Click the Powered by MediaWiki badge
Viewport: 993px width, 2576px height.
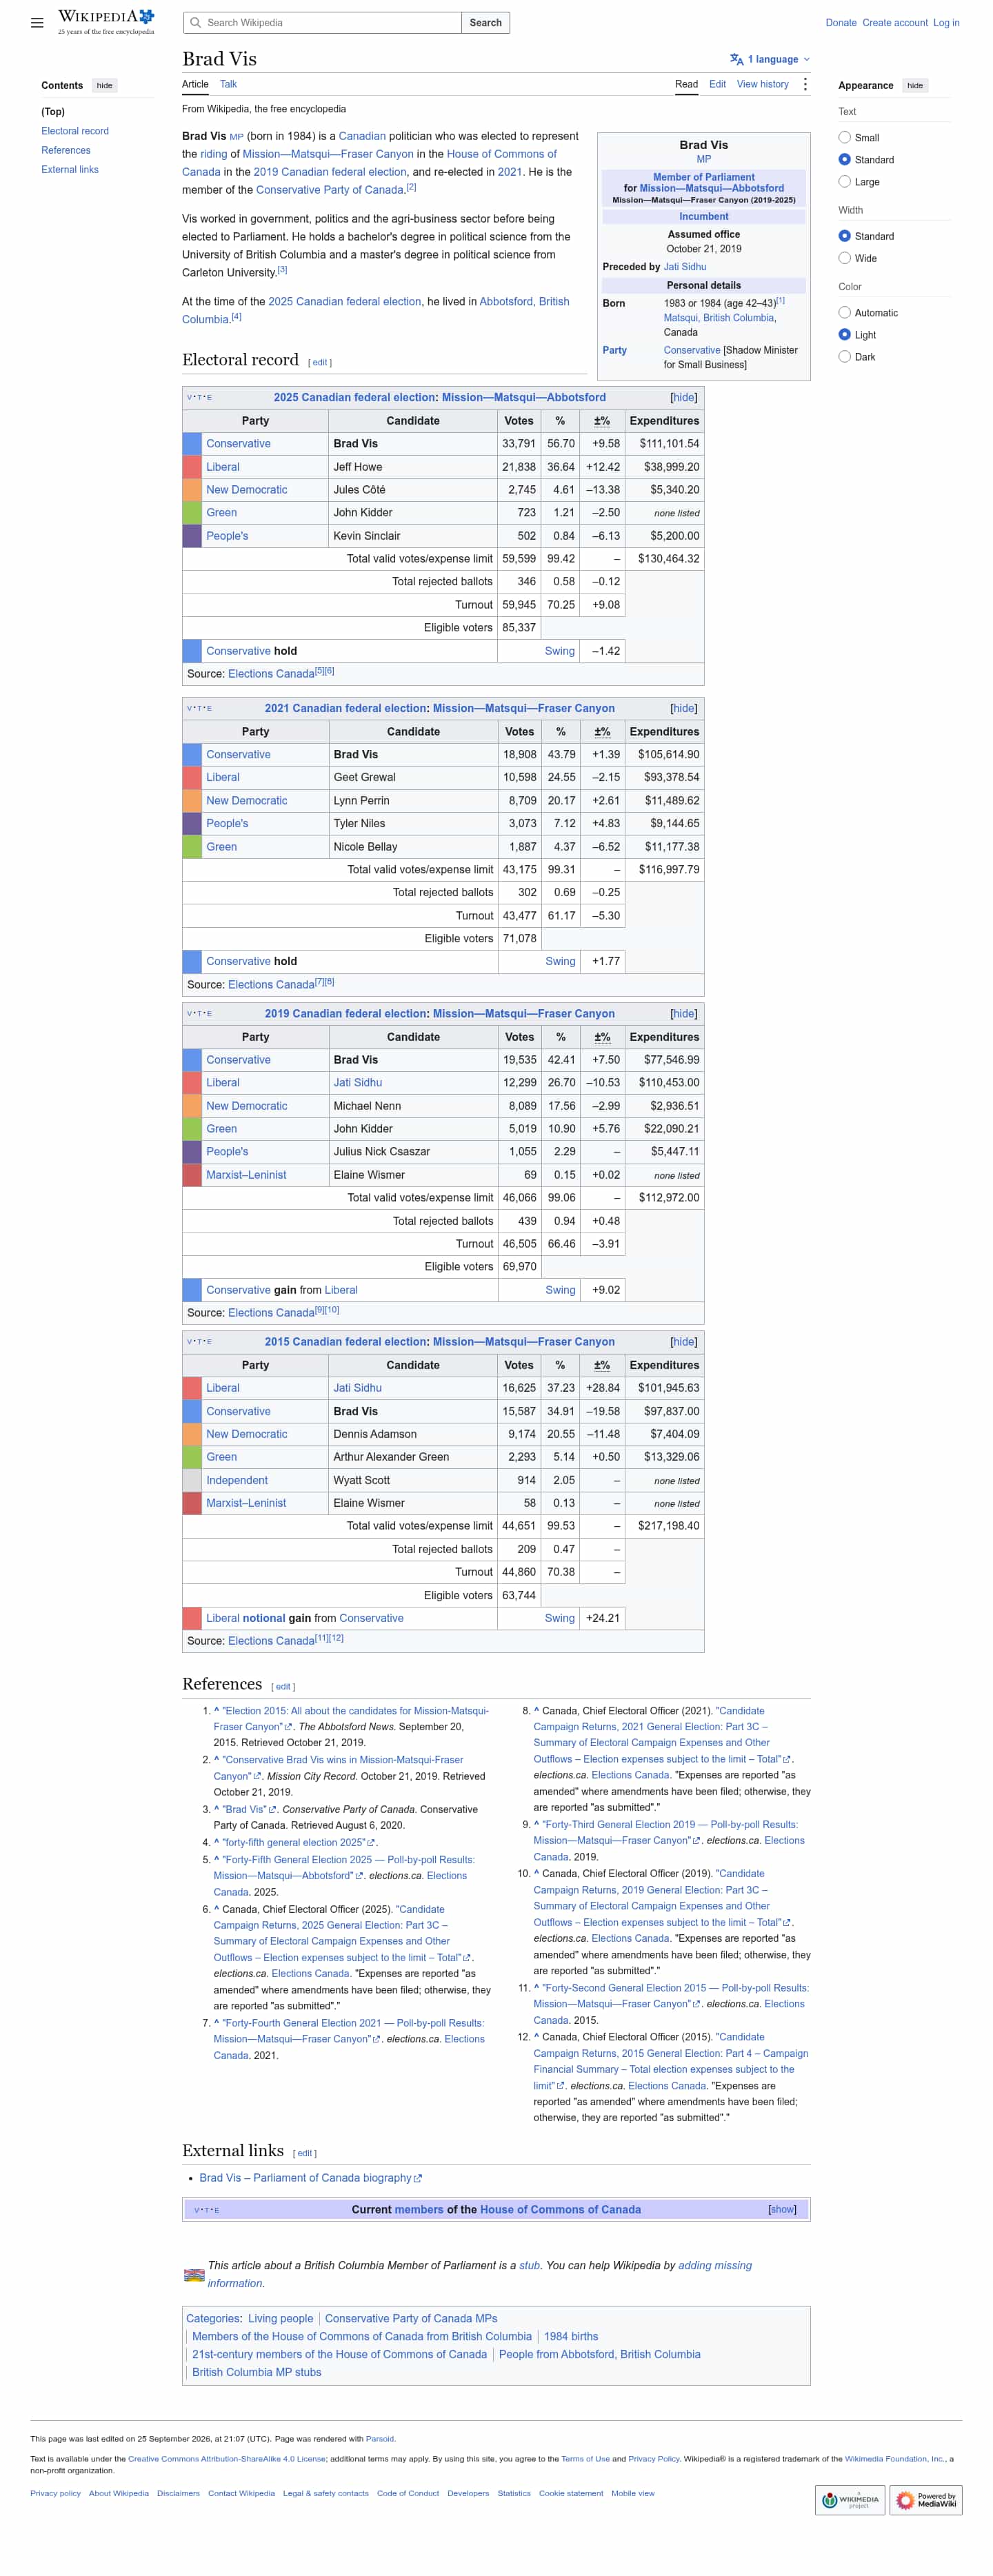pyautogui.click(x=926, y=2500)
